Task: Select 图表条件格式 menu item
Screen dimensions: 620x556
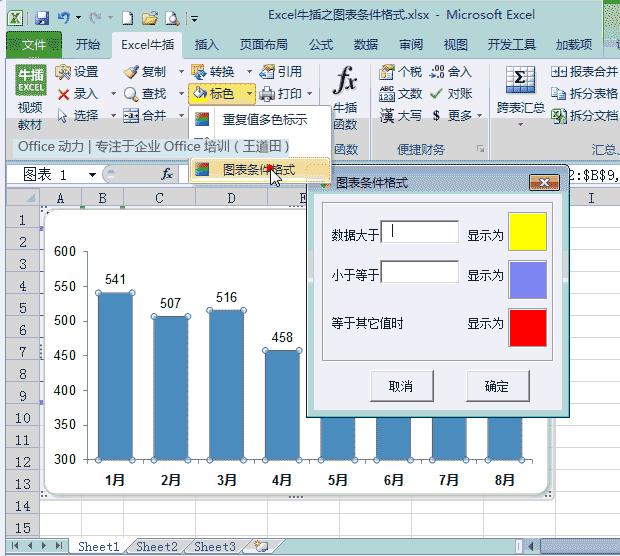Action: click(x=260, y=170)
